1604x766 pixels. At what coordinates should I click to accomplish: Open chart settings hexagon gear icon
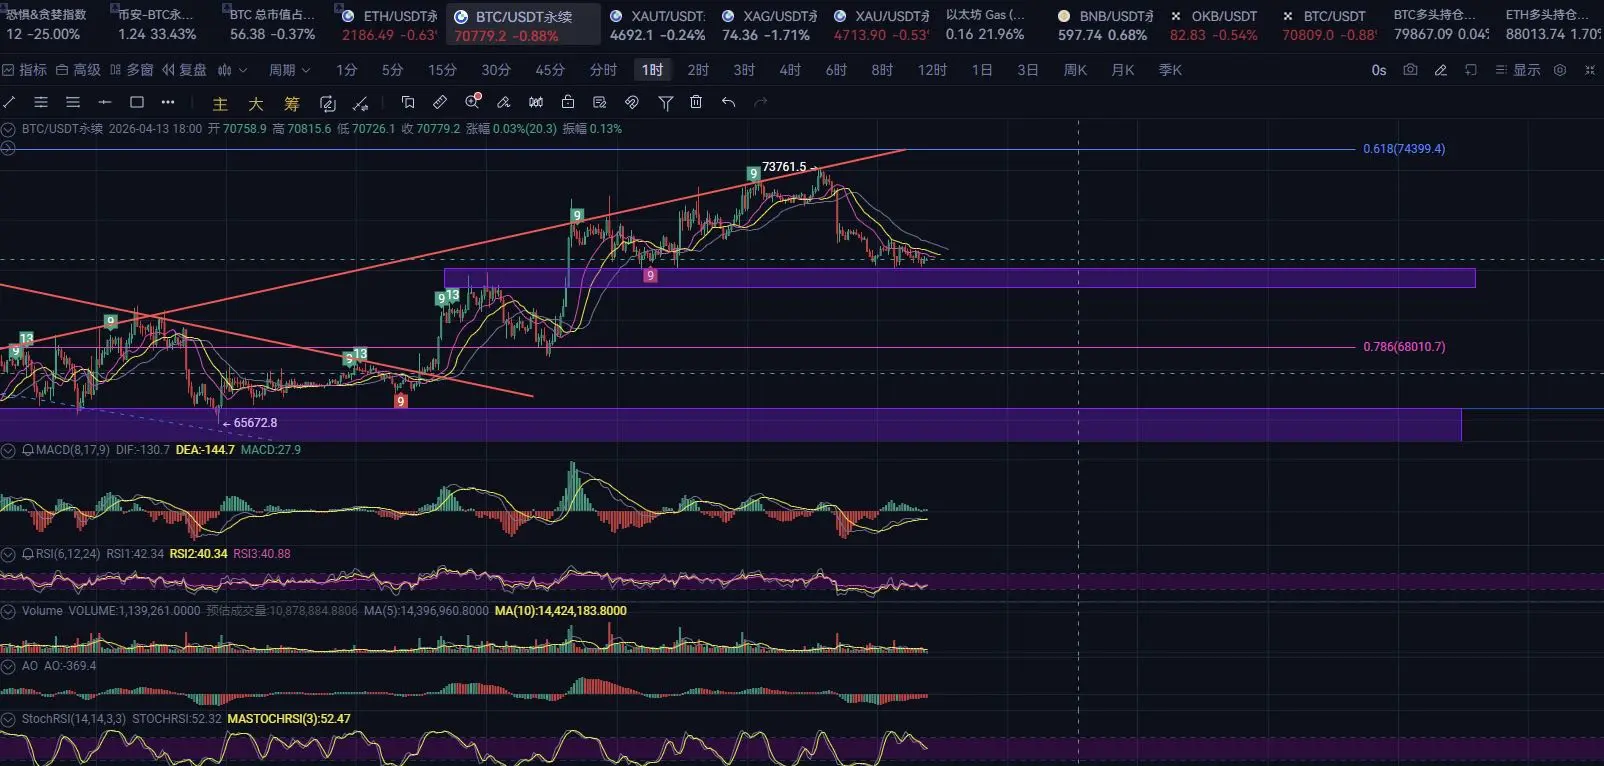pos(1560,70)
